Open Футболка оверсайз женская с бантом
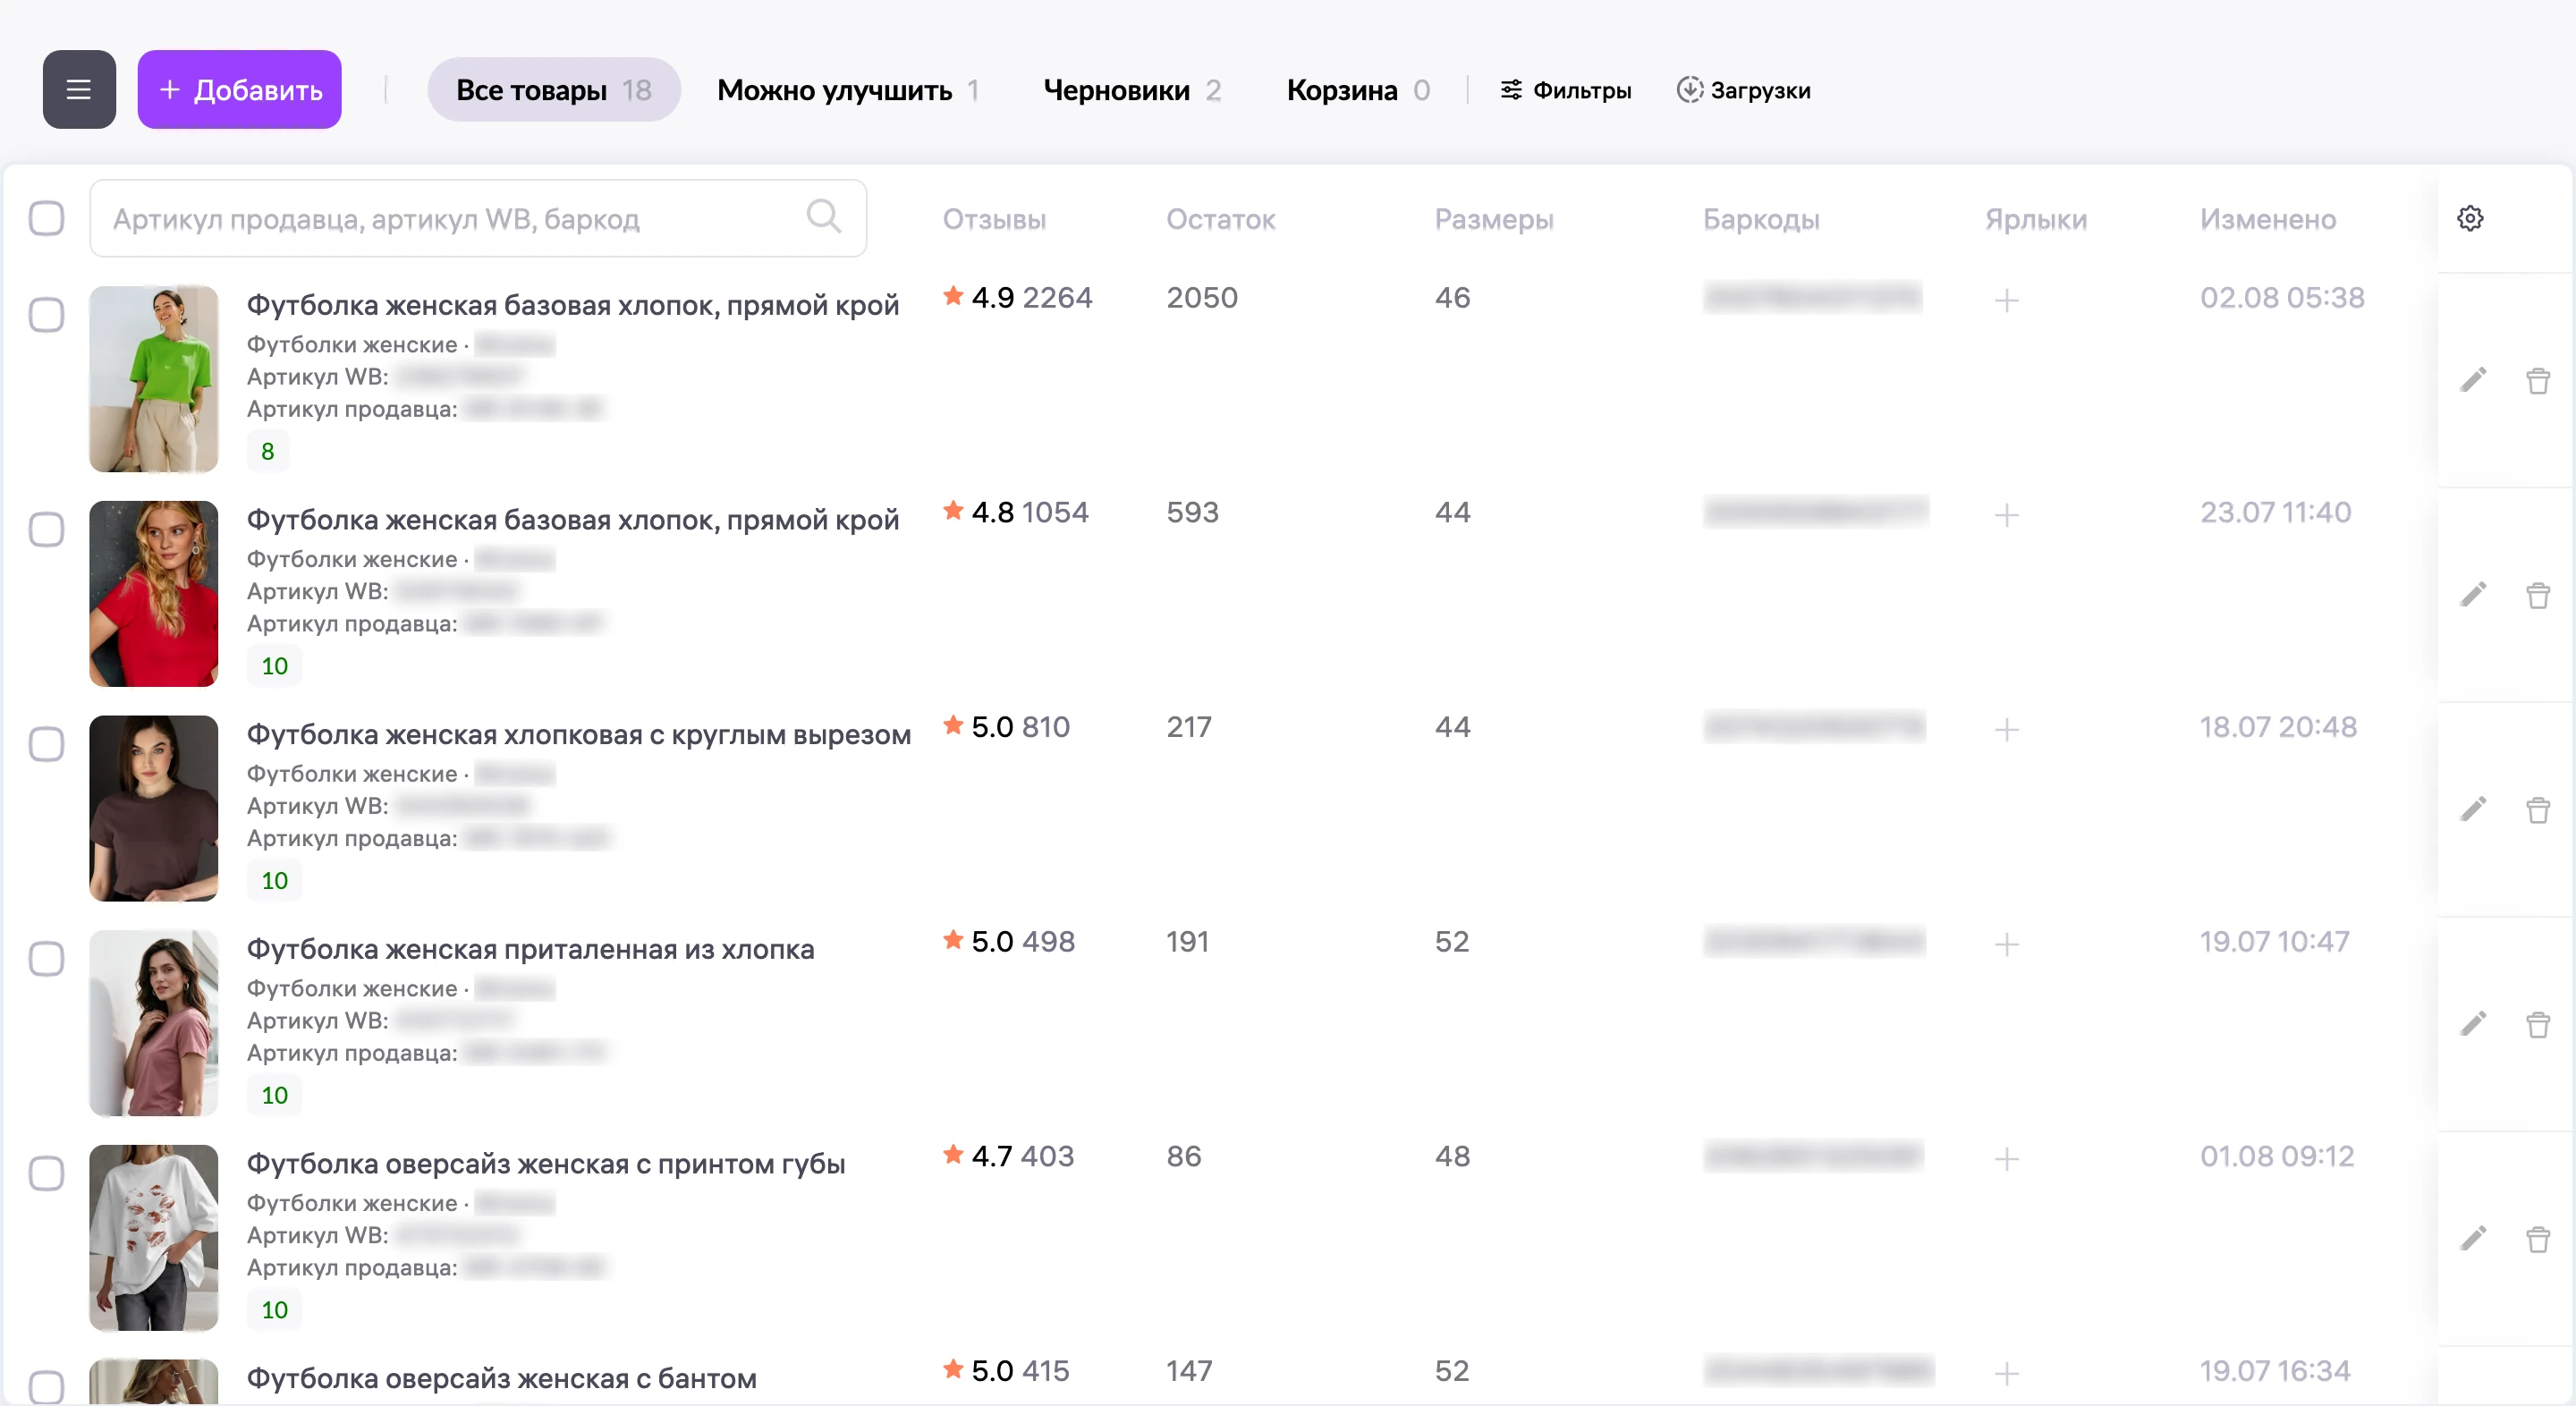 (502, 1378)
